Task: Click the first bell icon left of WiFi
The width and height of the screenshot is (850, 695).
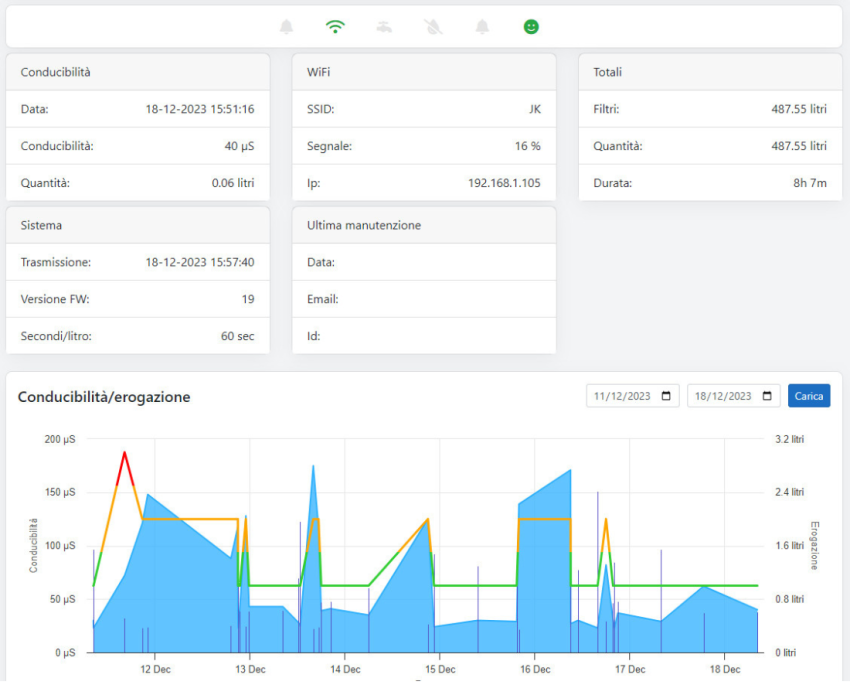Action: tap(287, 27)
